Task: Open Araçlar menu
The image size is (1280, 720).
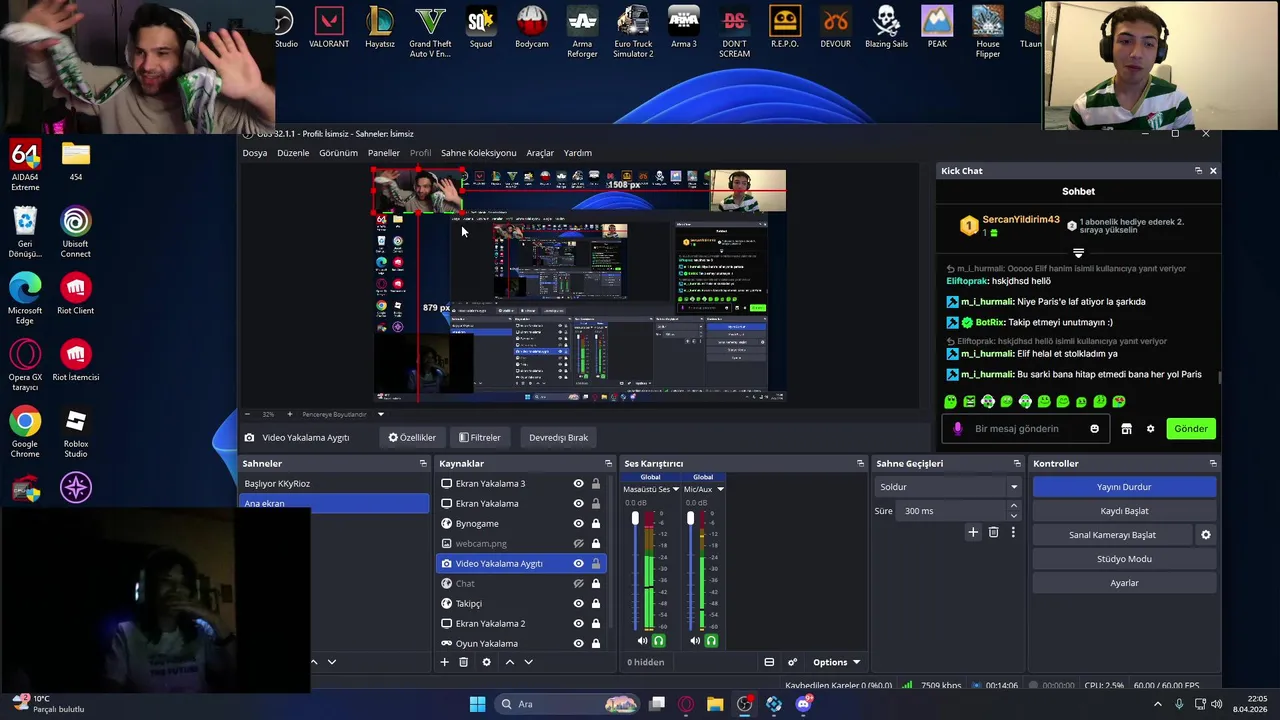Action: 540,153
